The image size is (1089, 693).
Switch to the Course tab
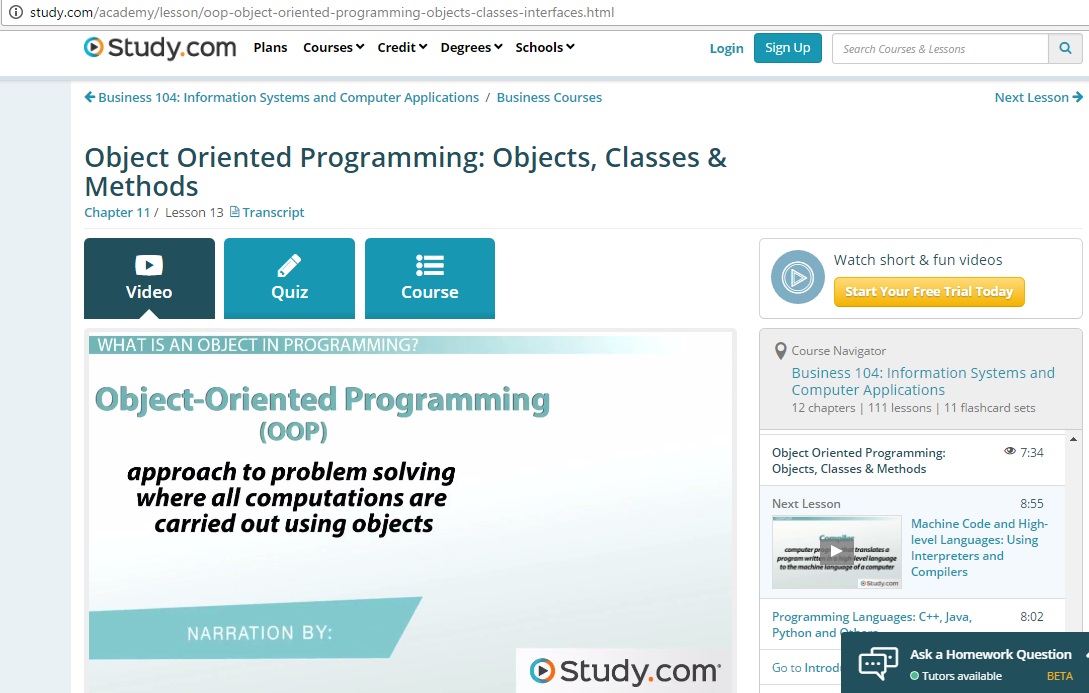(x=430, y=278)
